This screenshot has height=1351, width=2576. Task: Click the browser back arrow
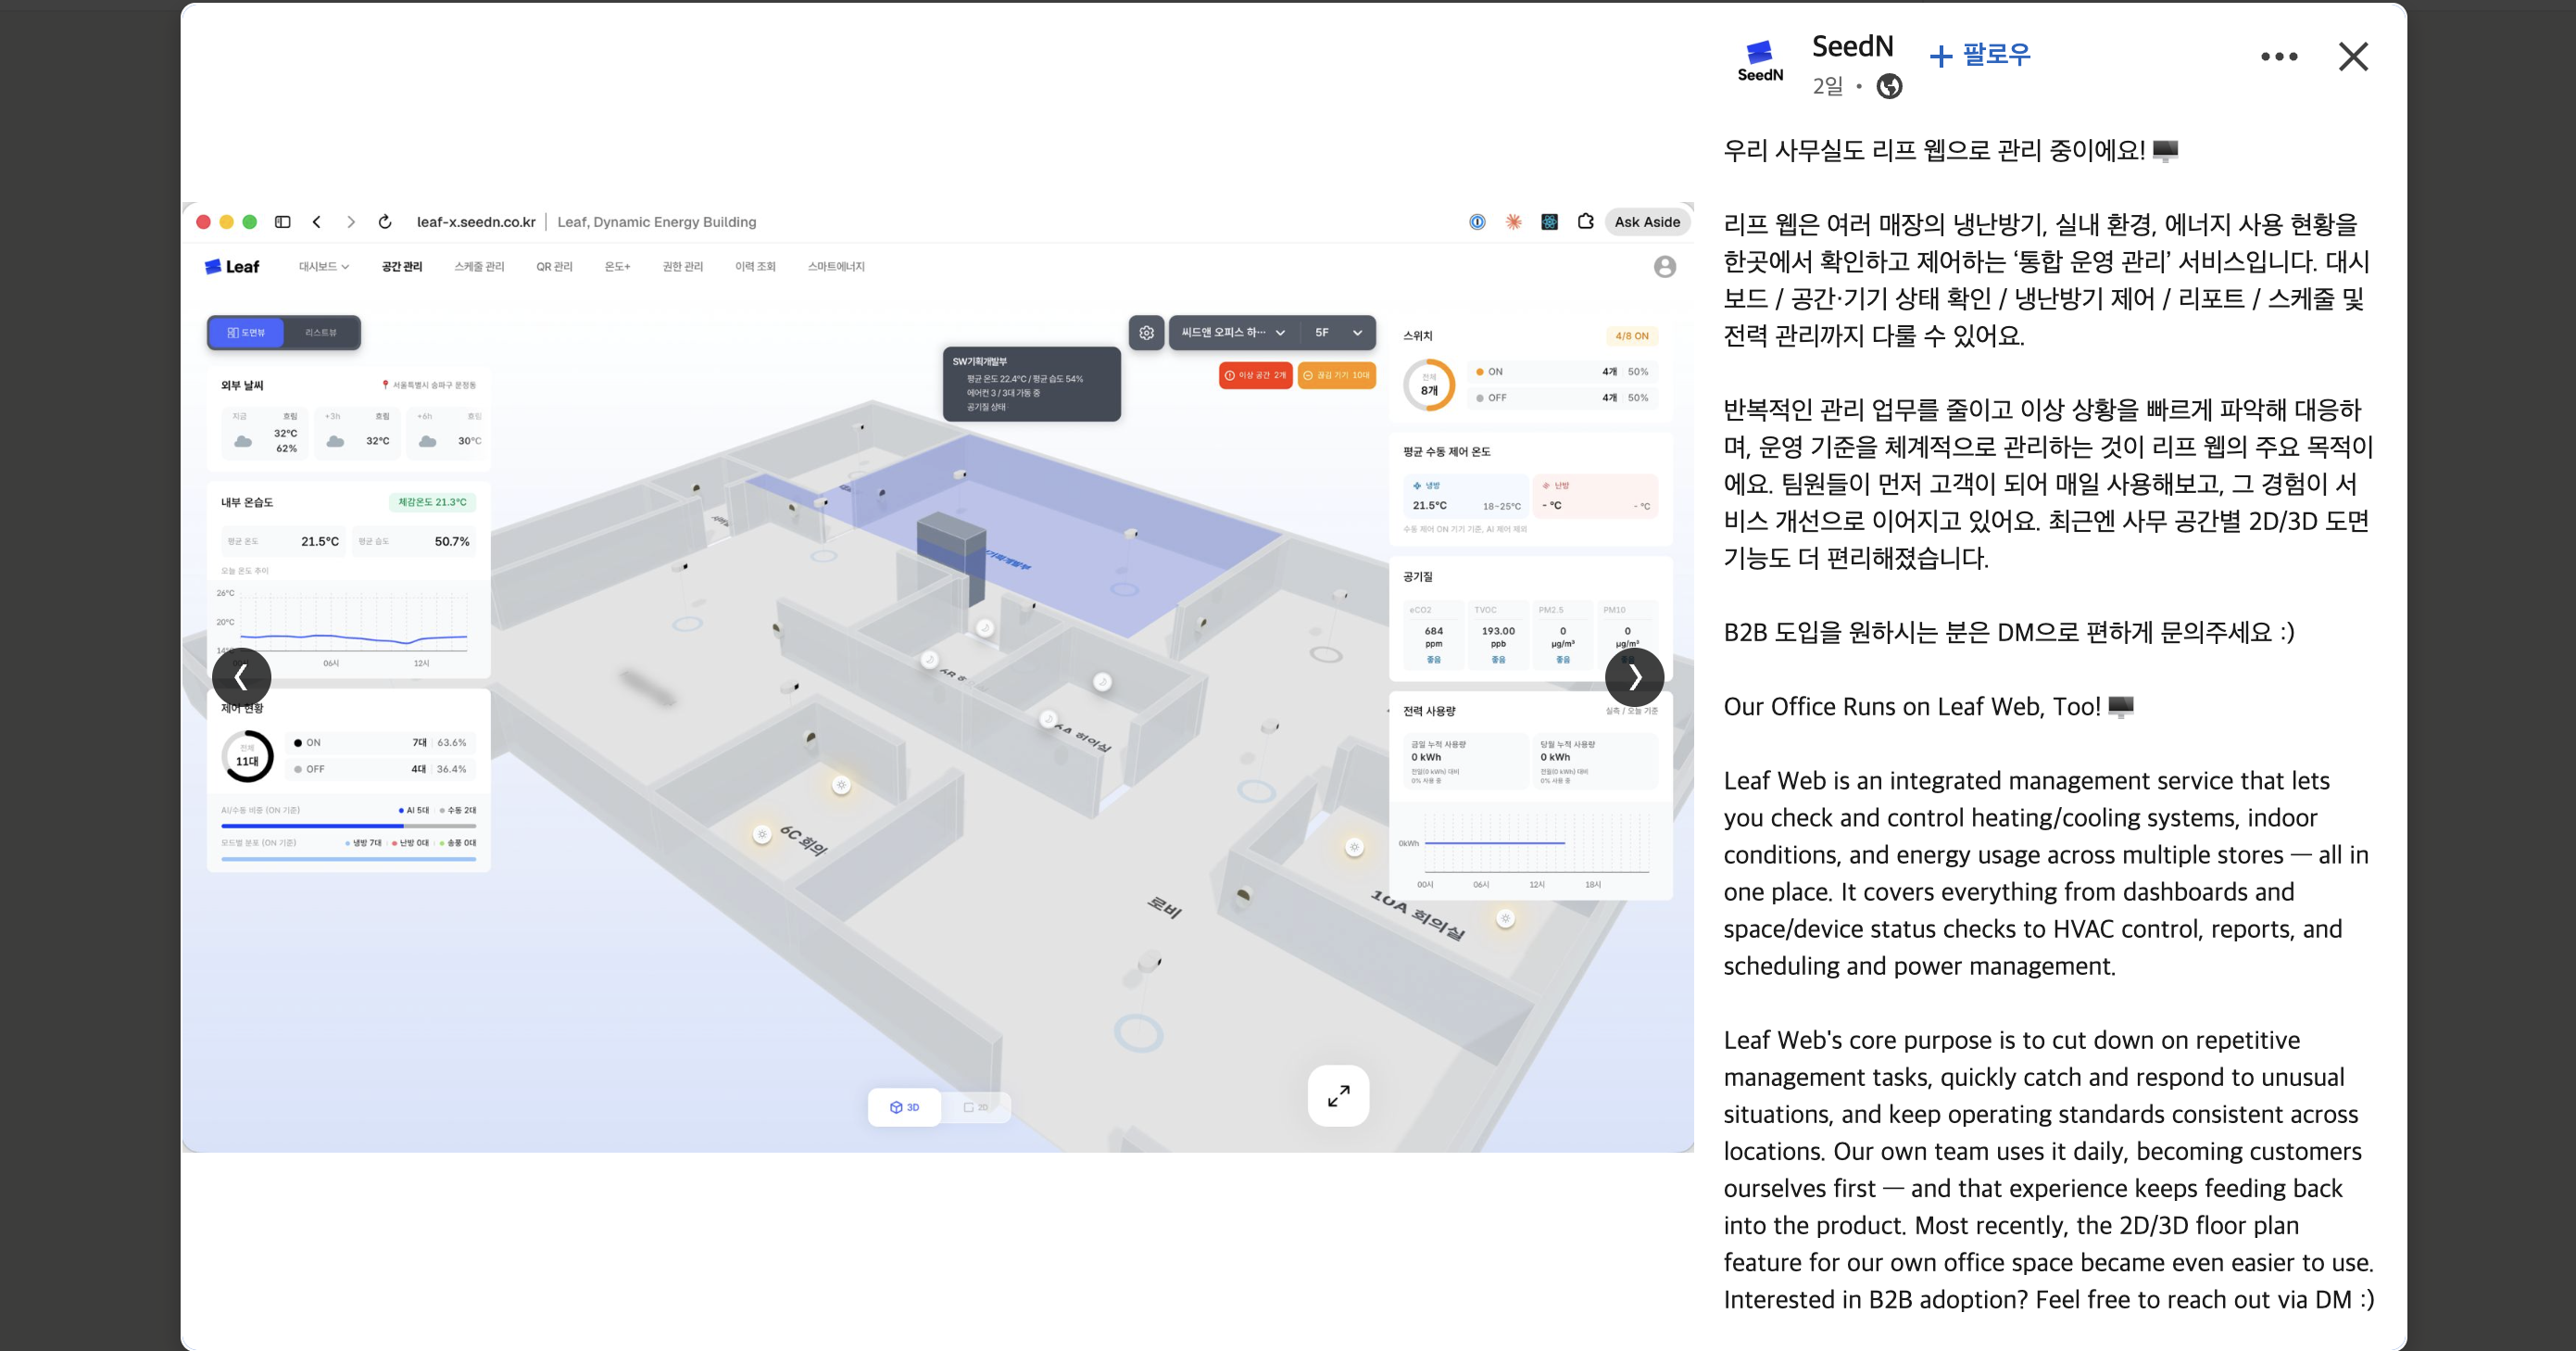(317, 222)
